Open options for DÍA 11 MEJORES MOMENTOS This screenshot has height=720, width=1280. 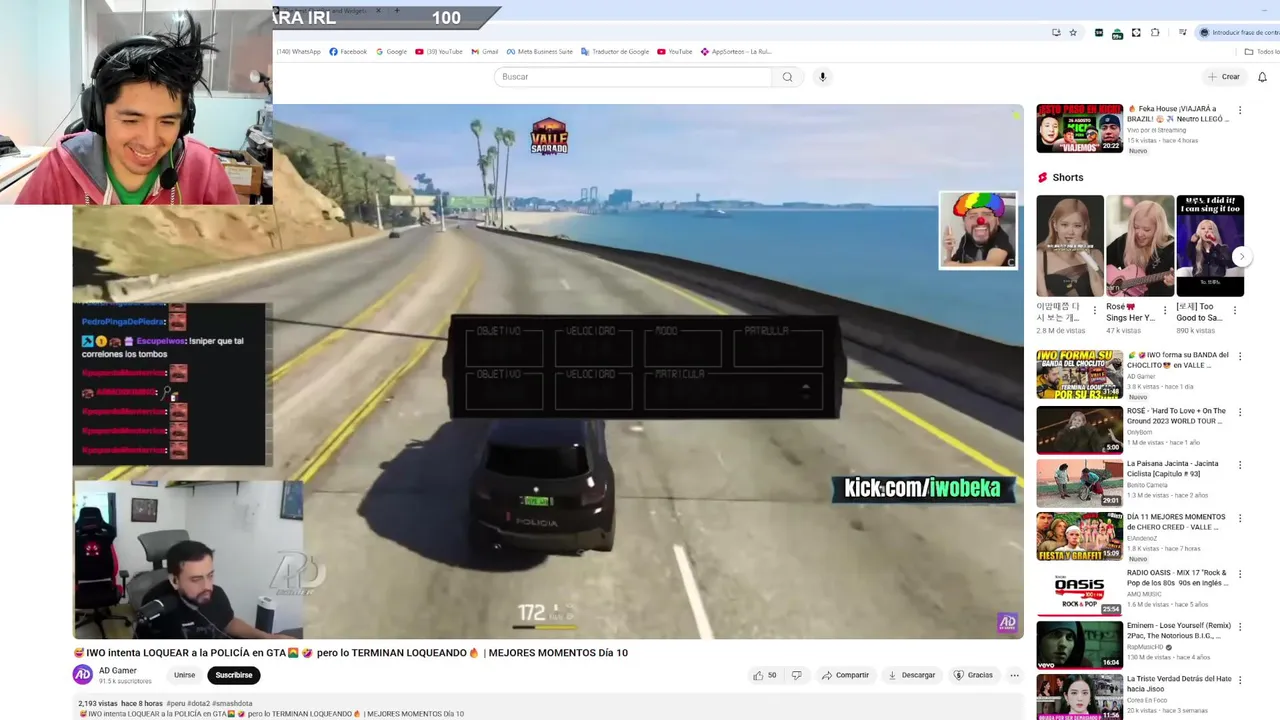[1240, 519]
